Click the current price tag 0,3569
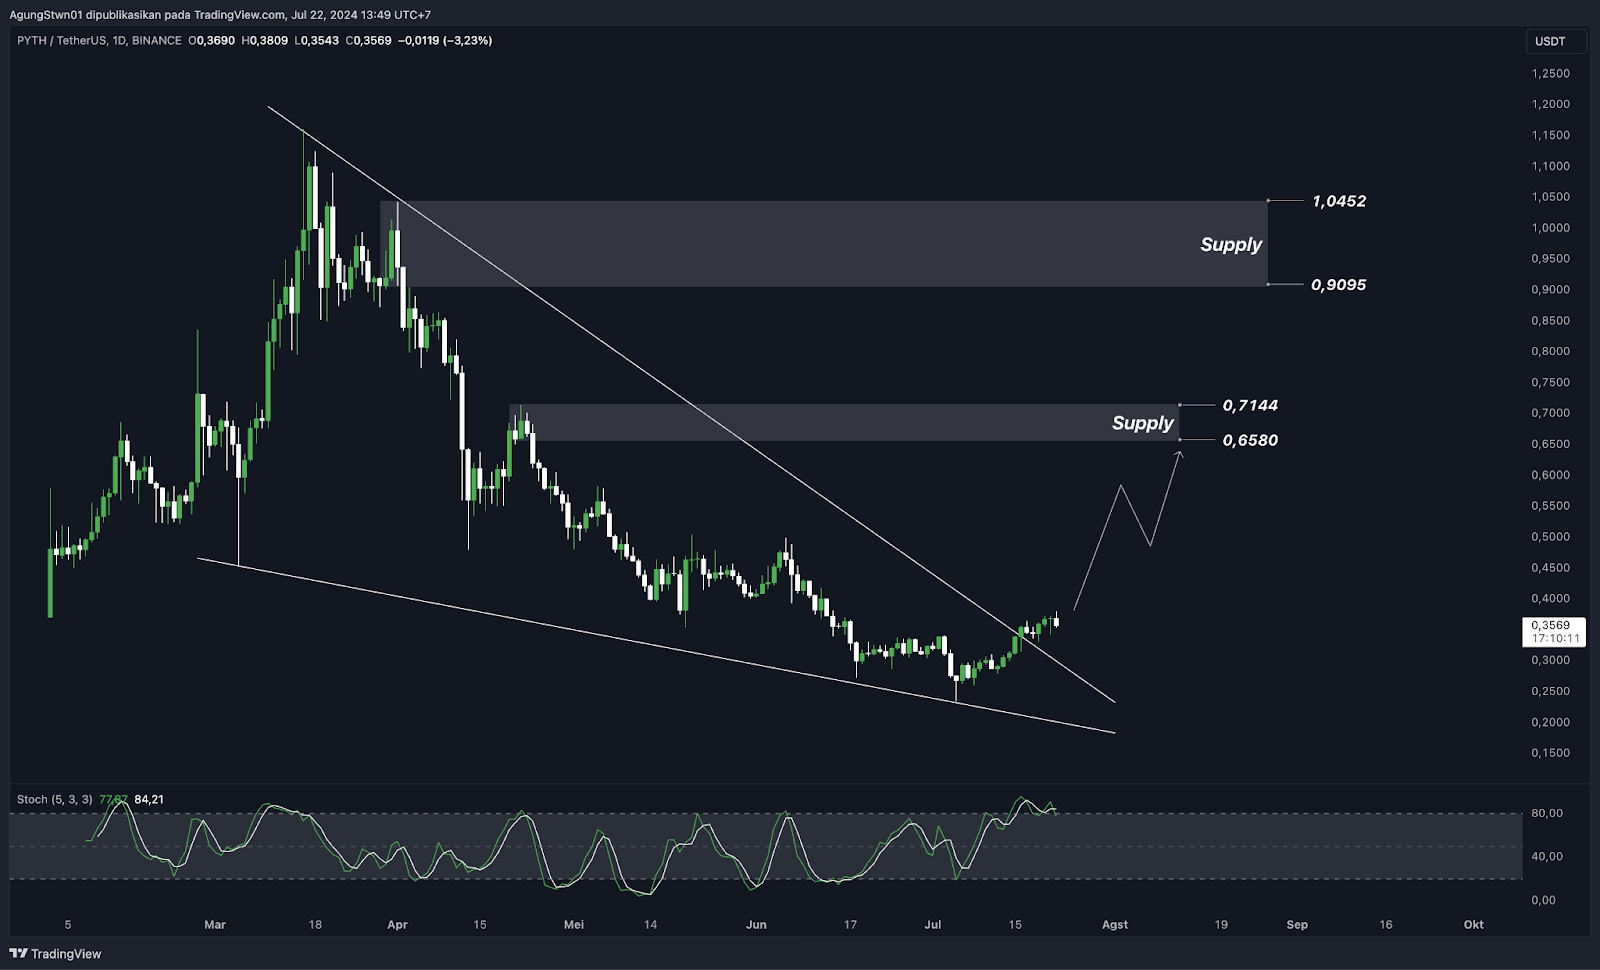Screen dimensions: 1600x970 pyautogui.click(x=1551, y=625)
